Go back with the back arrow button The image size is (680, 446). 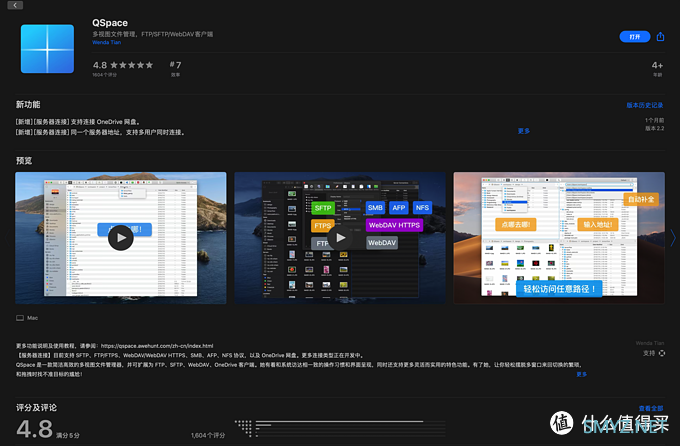pyautogui.click(x=15, y=5)
